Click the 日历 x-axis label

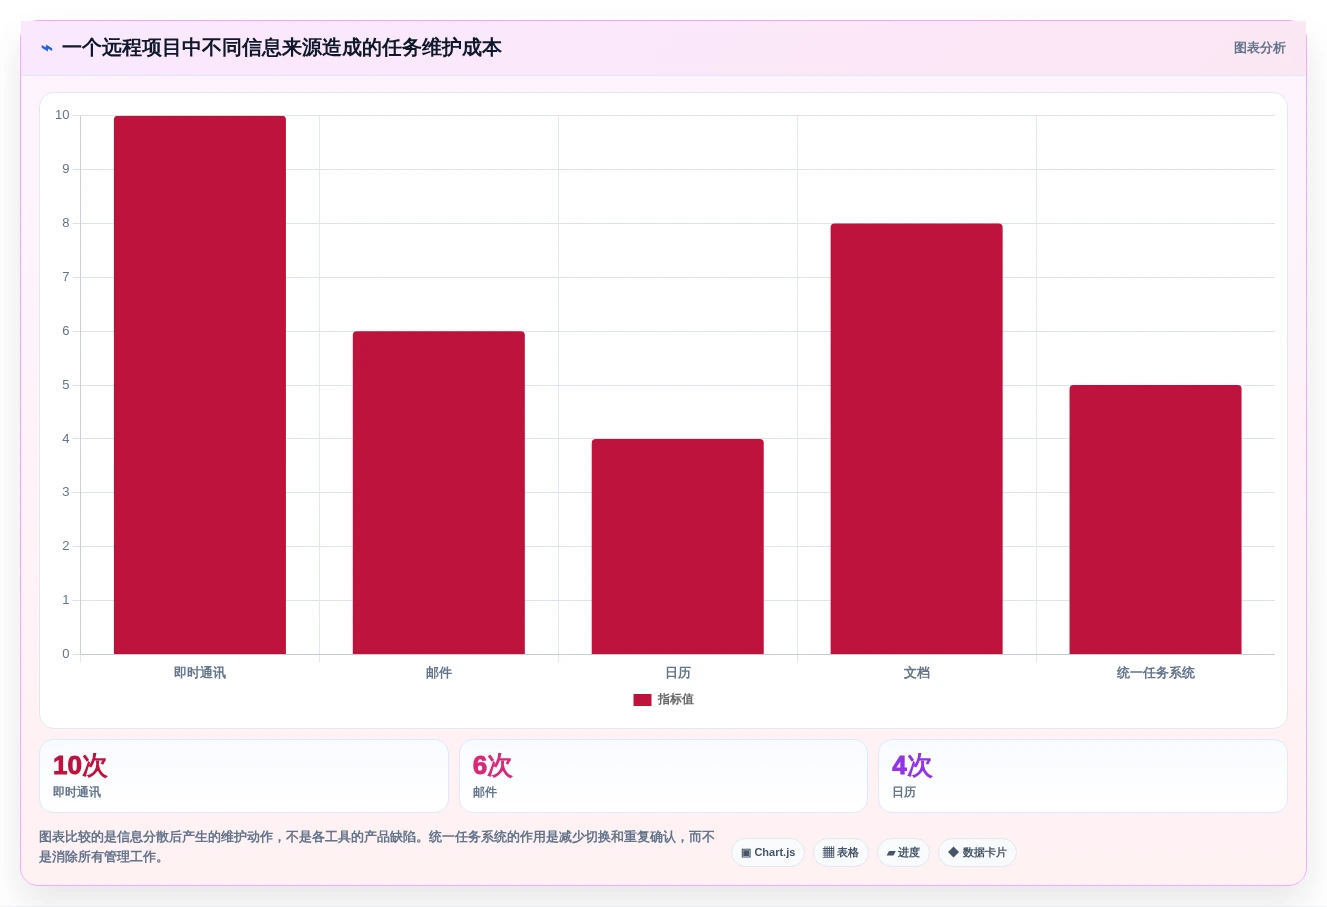point(678,673)
